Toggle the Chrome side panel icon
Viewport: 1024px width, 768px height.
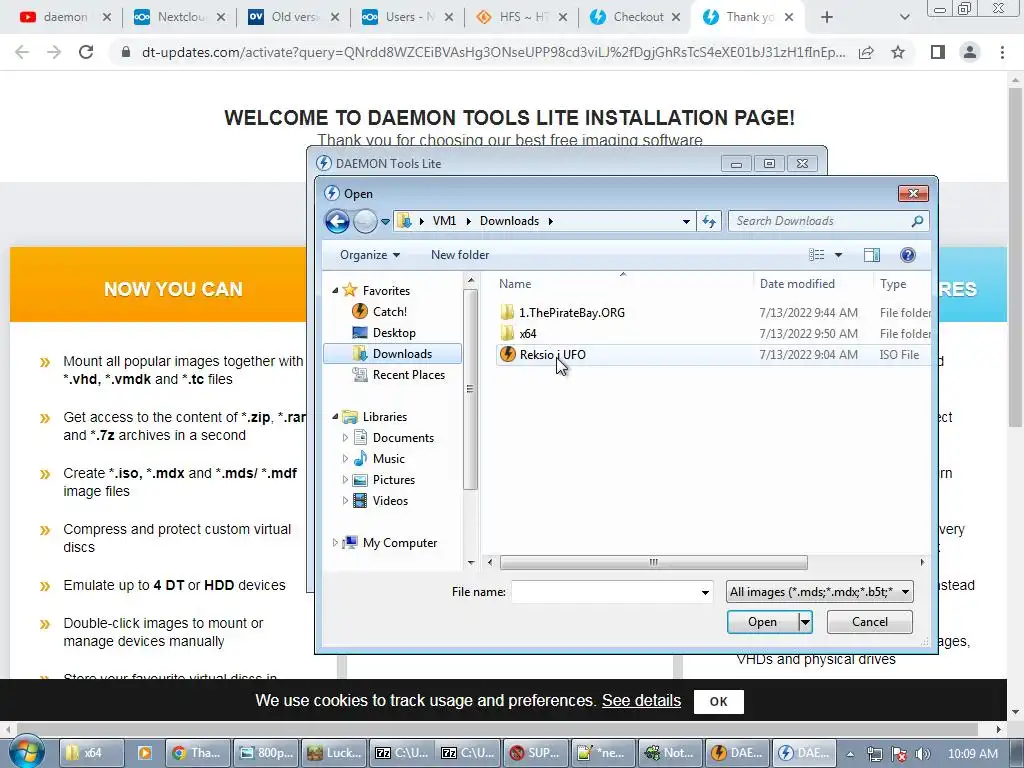938,52
